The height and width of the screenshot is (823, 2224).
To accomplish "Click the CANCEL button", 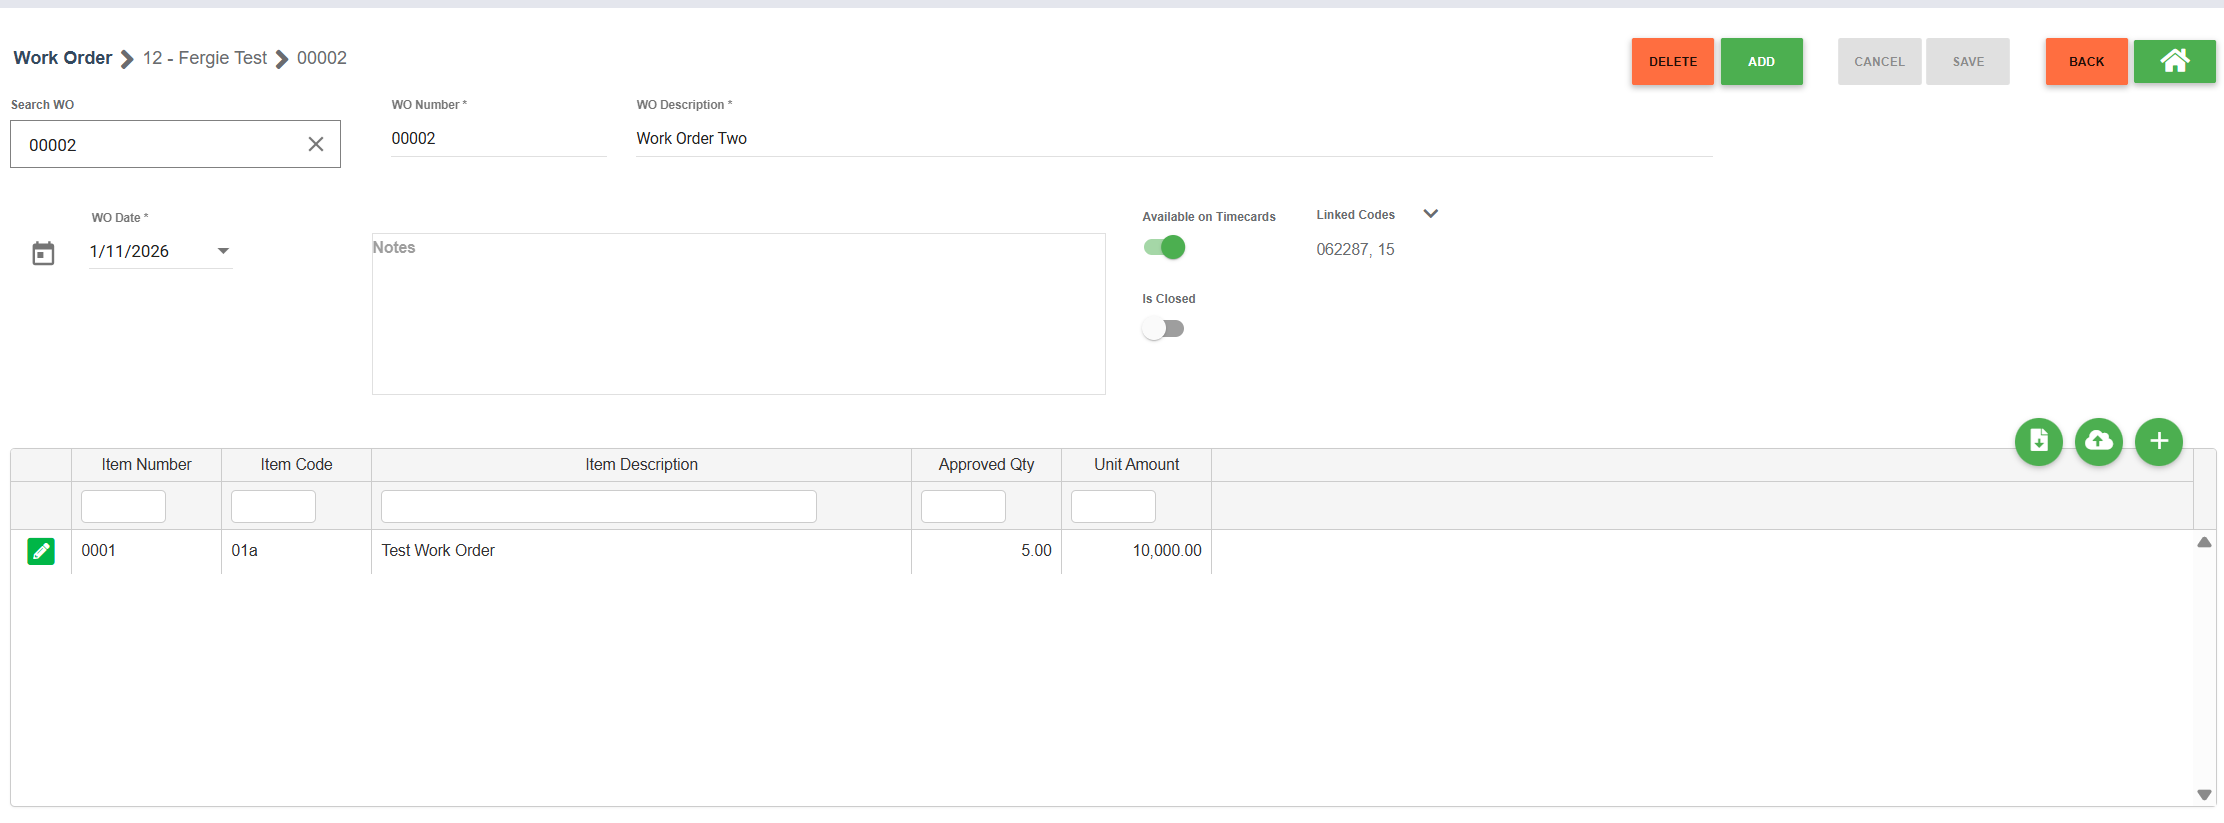I will click(1880, 61).
